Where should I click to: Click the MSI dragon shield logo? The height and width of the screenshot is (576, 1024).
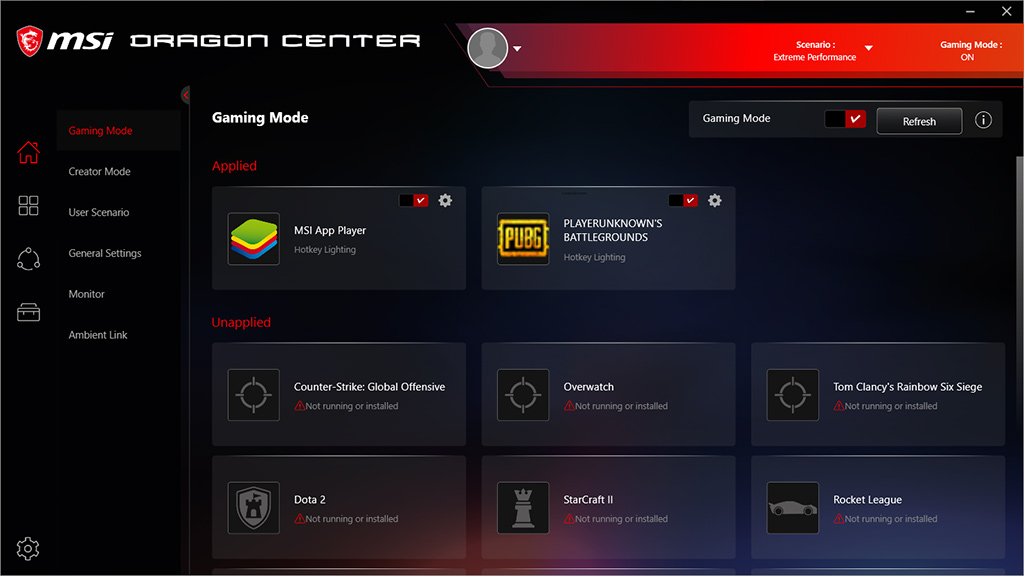pos(29,40)
